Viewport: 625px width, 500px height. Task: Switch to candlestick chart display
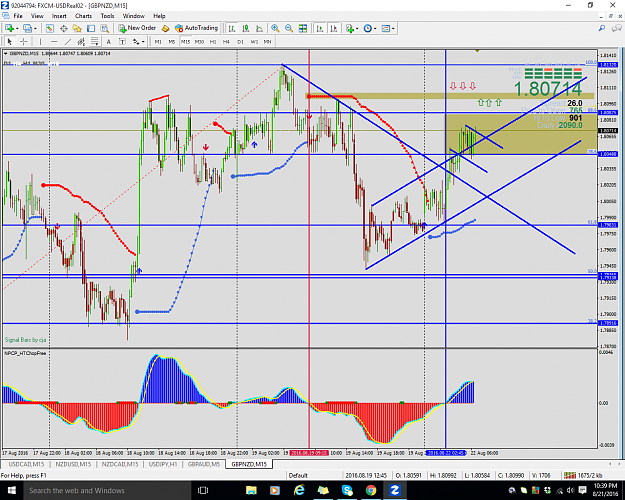click(246, 28)
